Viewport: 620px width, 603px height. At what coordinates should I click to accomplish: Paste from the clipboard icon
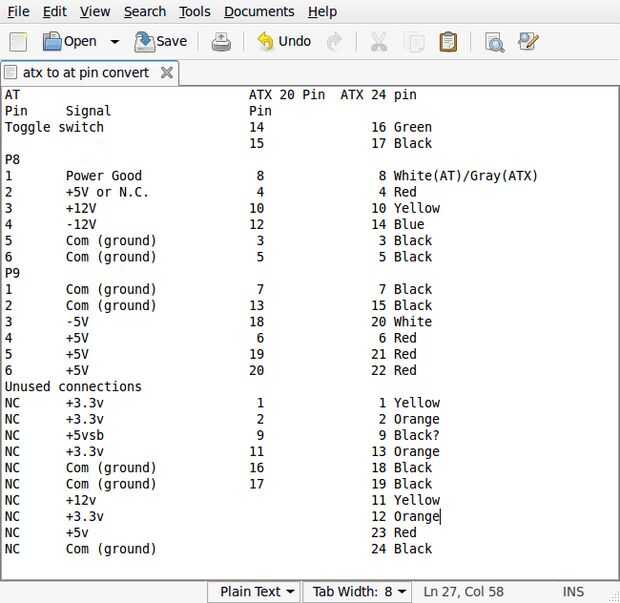pos(448,42)
